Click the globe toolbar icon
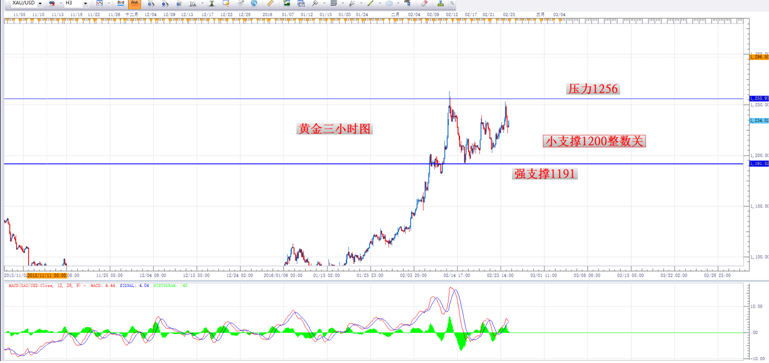 254,3
